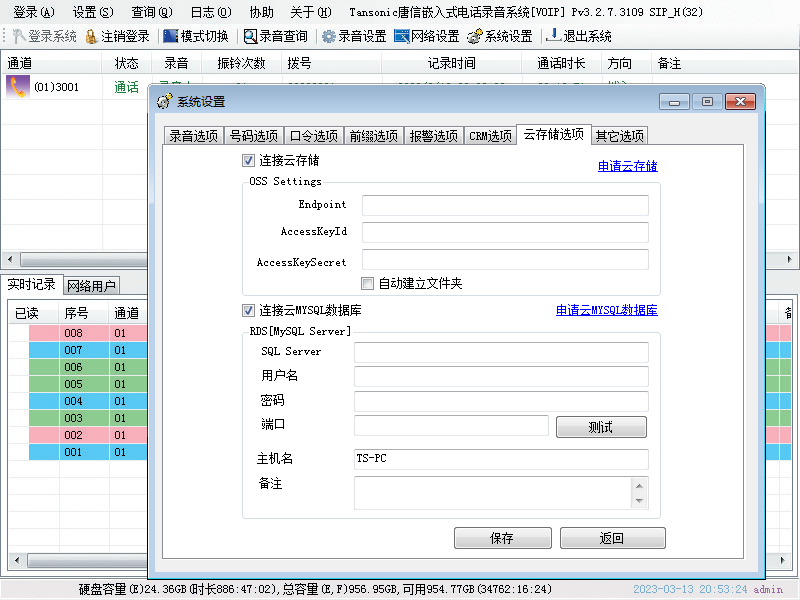Select the 实时记录 tab

pos(31,284)
